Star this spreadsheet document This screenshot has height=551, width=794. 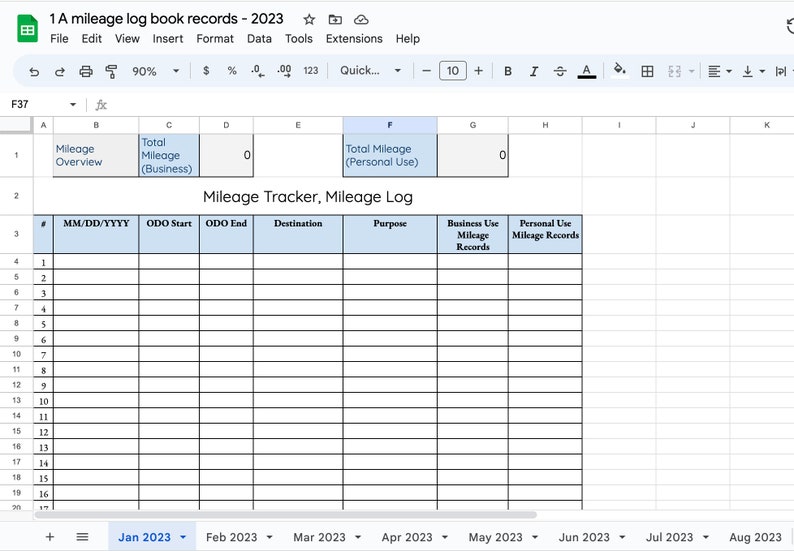coord(309,20)
